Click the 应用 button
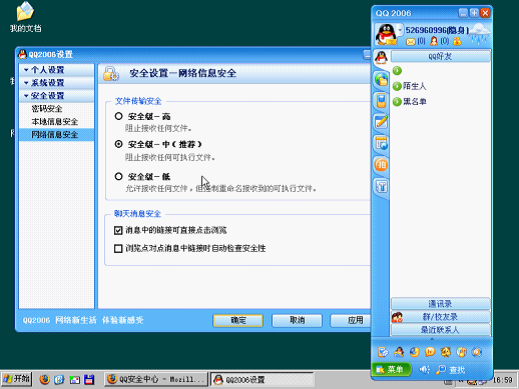The width and height of the screenshot is (519, 389). click(352, 321)
